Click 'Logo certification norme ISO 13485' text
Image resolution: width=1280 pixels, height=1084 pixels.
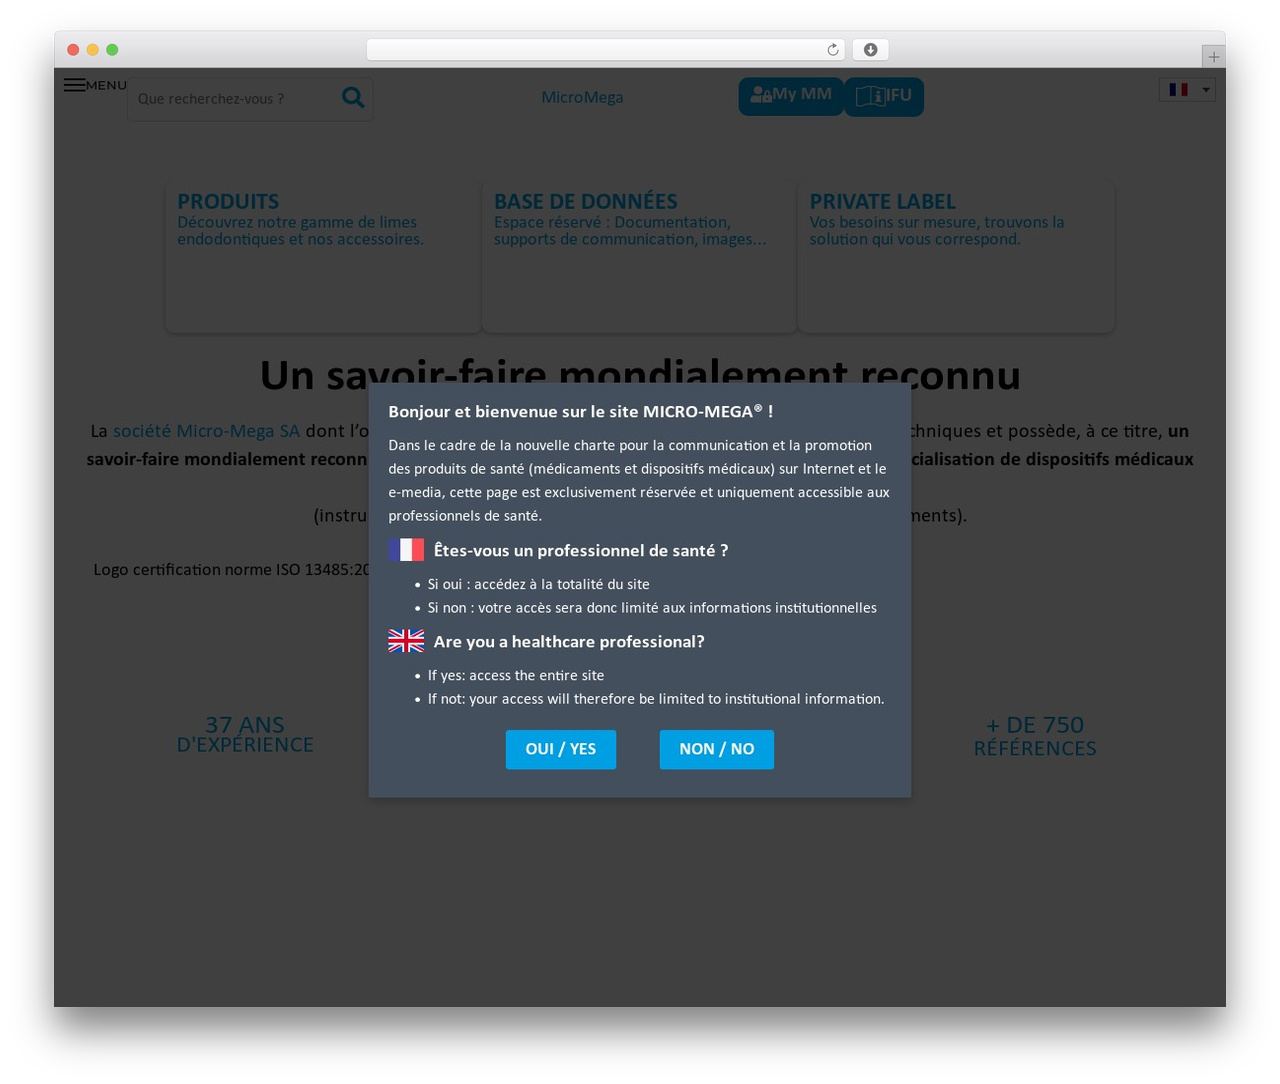[x=232, y=570]
